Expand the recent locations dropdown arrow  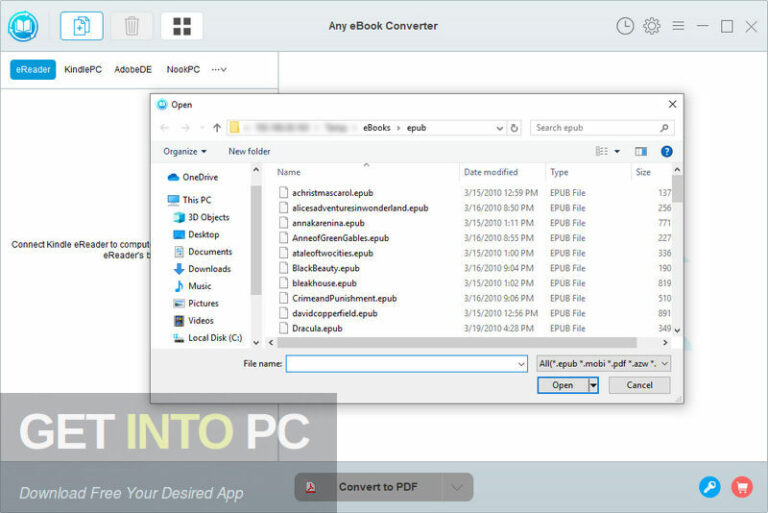pyautogui.click(x=202, y=128)
